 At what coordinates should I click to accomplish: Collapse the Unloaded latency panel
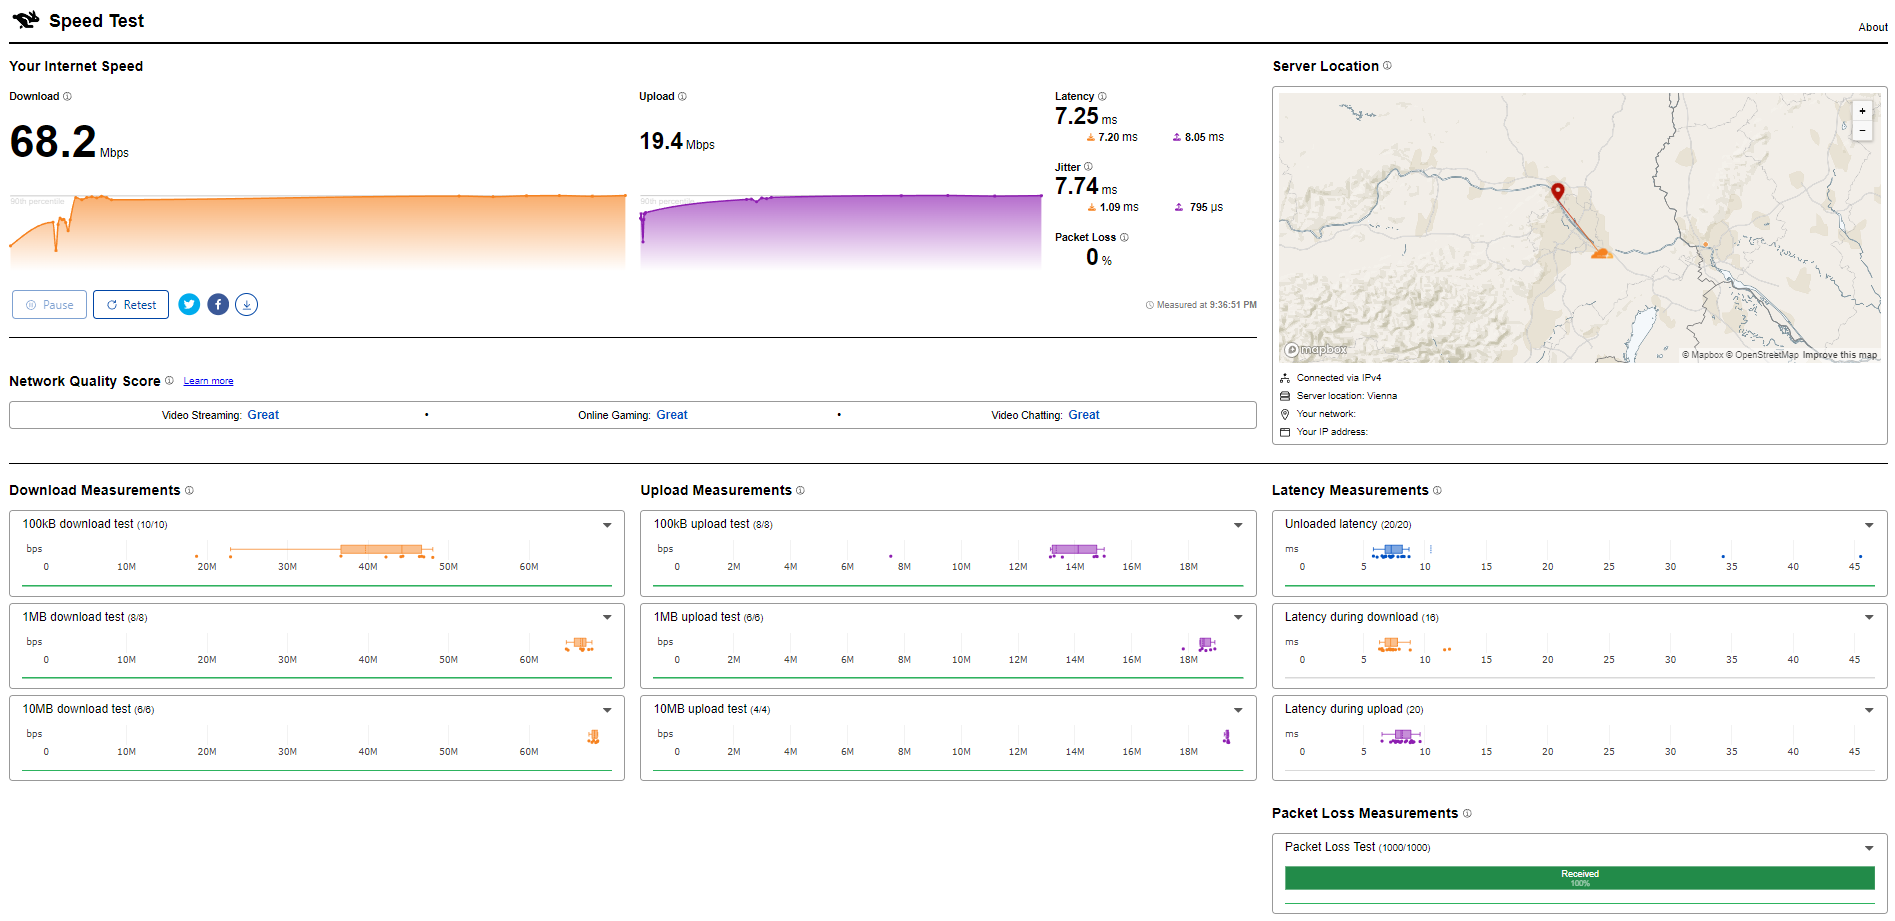coord(1868,524)
